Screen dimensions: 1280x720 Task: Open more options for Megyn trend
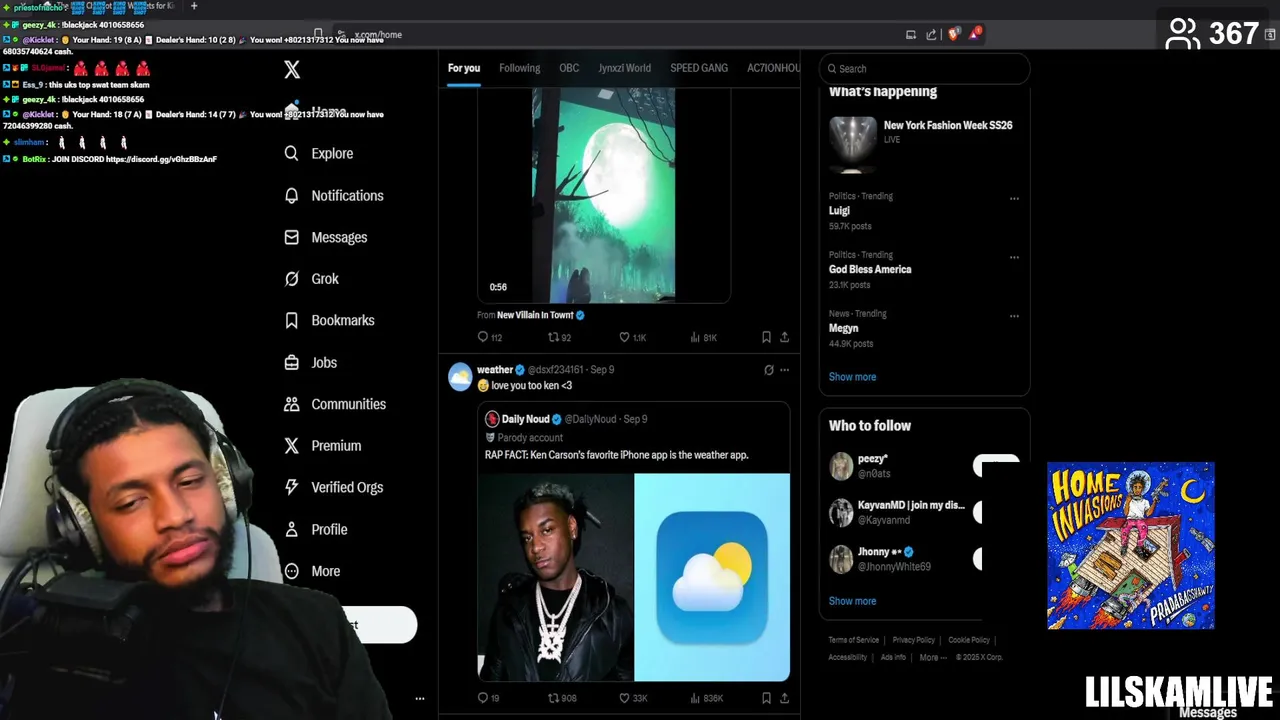tap(1014, 316)
